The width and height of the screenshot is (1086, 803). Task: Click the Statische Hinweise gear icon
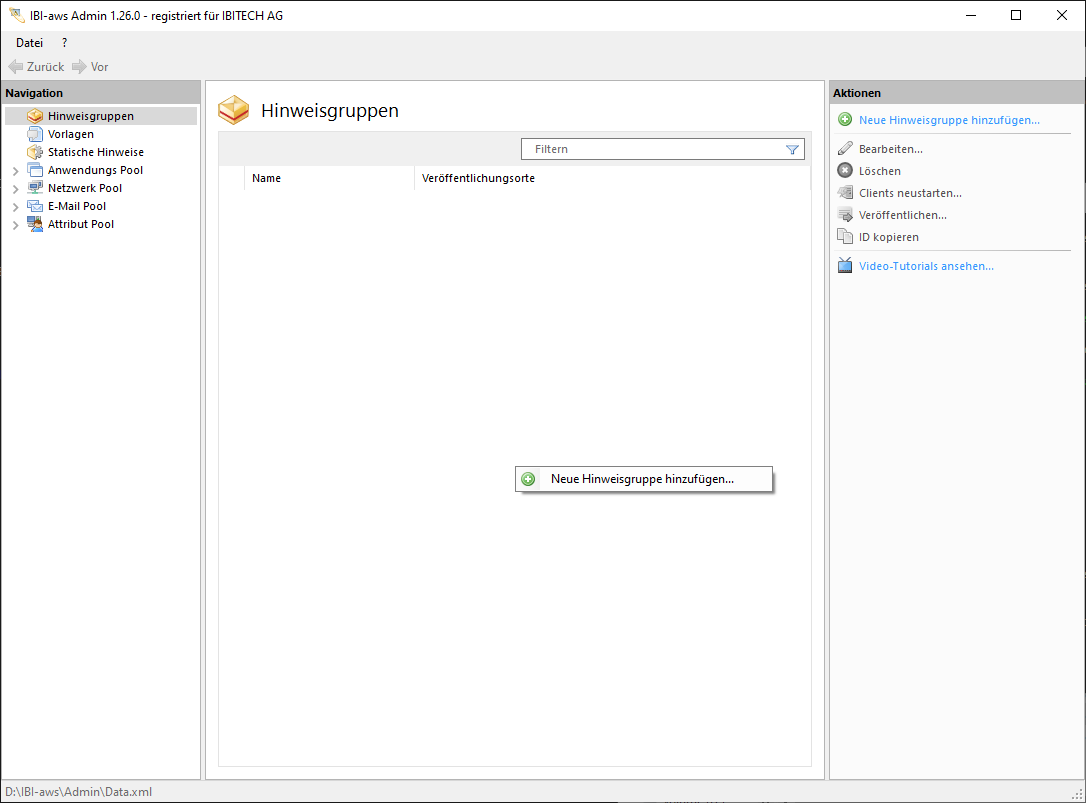35,152
